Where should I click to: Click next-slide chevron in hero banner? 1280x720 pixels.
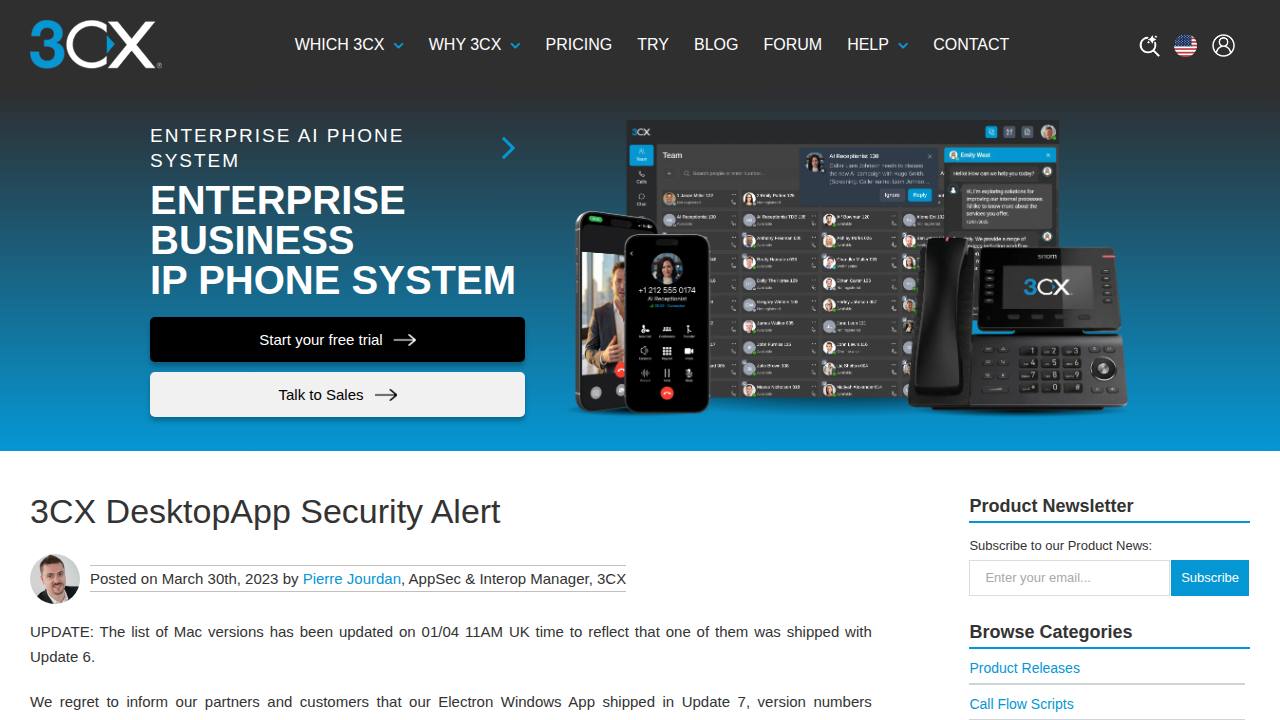click(508, 148)
